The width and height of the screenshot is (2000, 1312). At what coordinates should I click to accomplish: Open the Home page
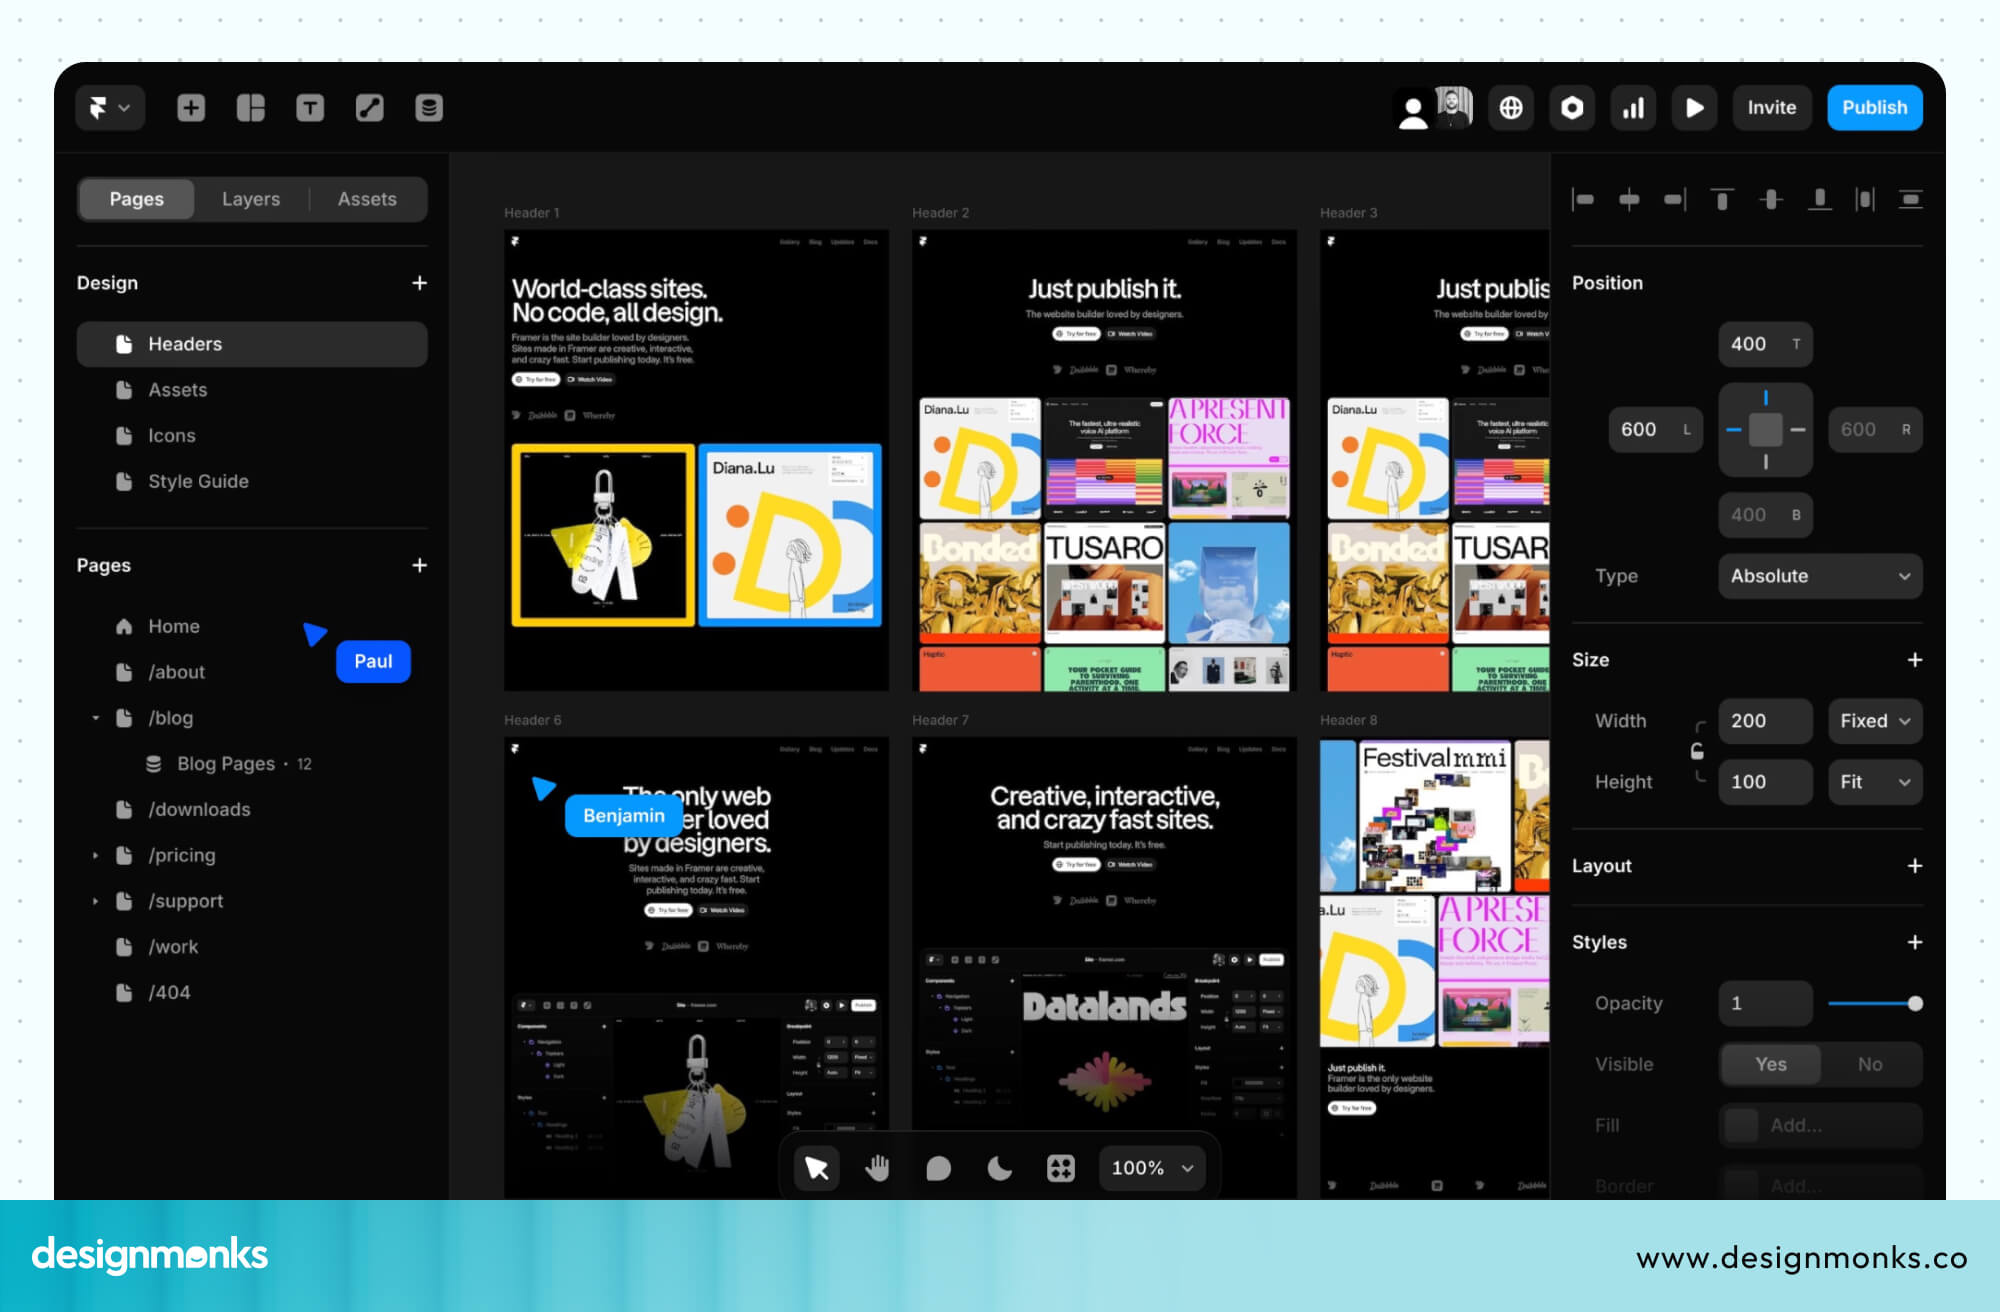252,626
